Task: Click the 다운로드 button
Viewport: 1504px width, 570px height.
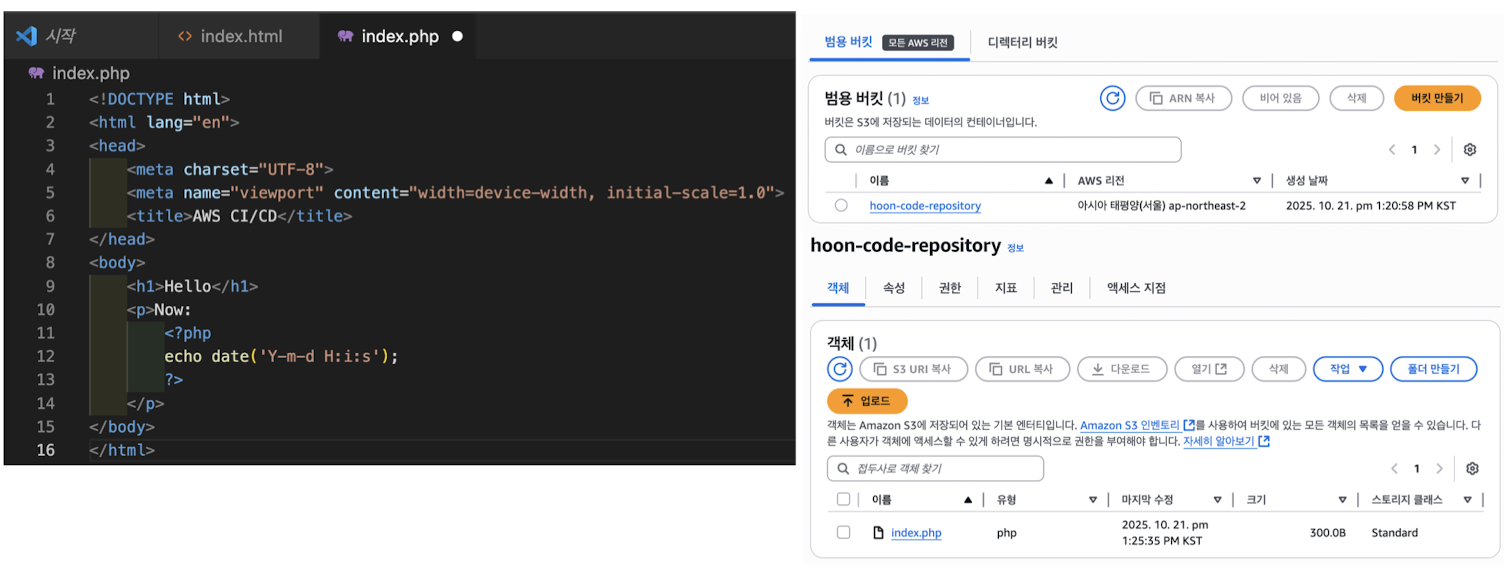Action: pos(1122,369)
